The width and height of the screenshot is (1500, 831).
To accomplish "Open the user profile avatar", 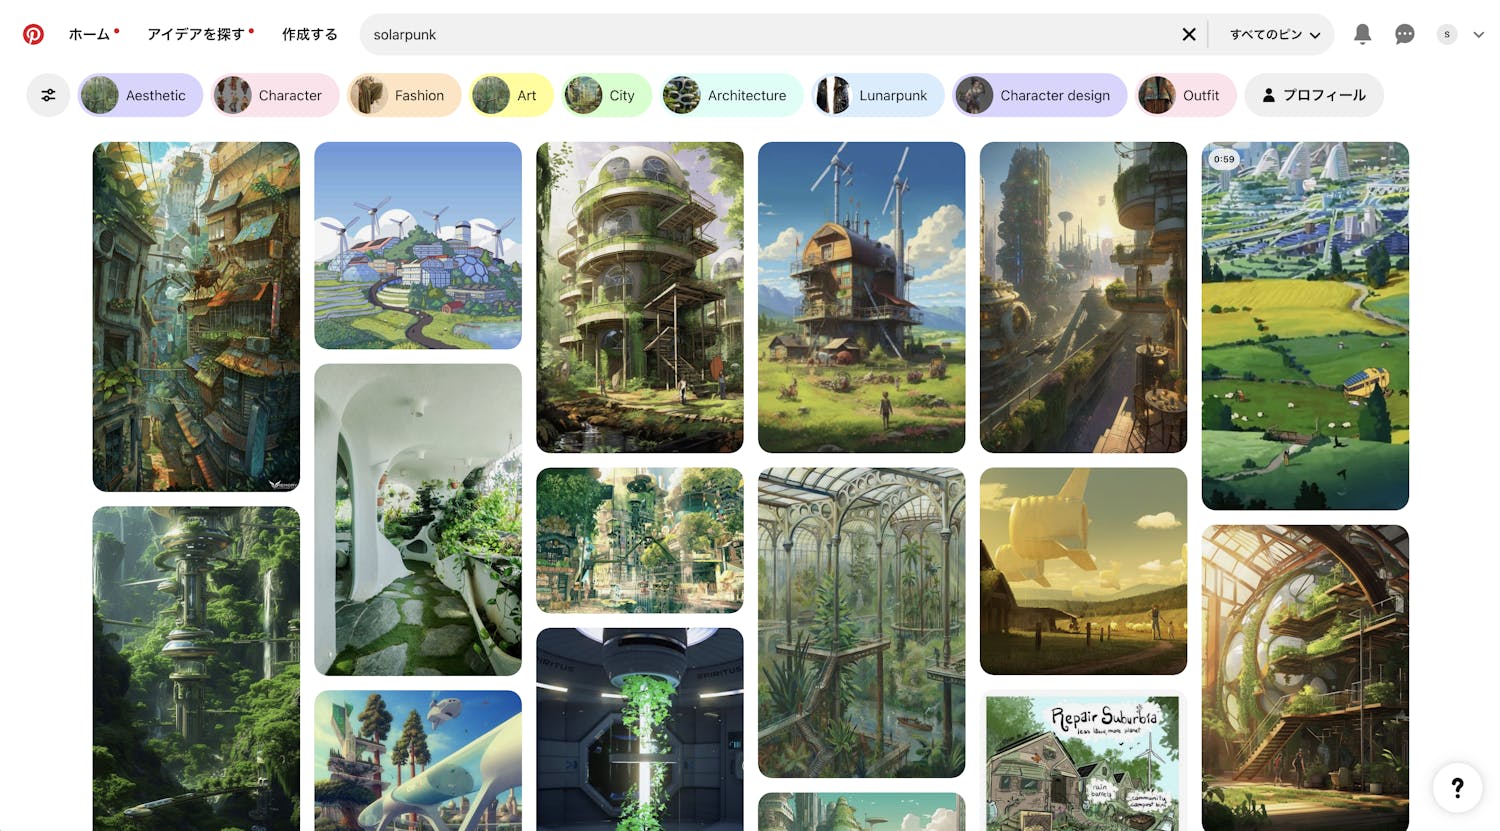I will pyautogui.click(x=1447, y=34).
